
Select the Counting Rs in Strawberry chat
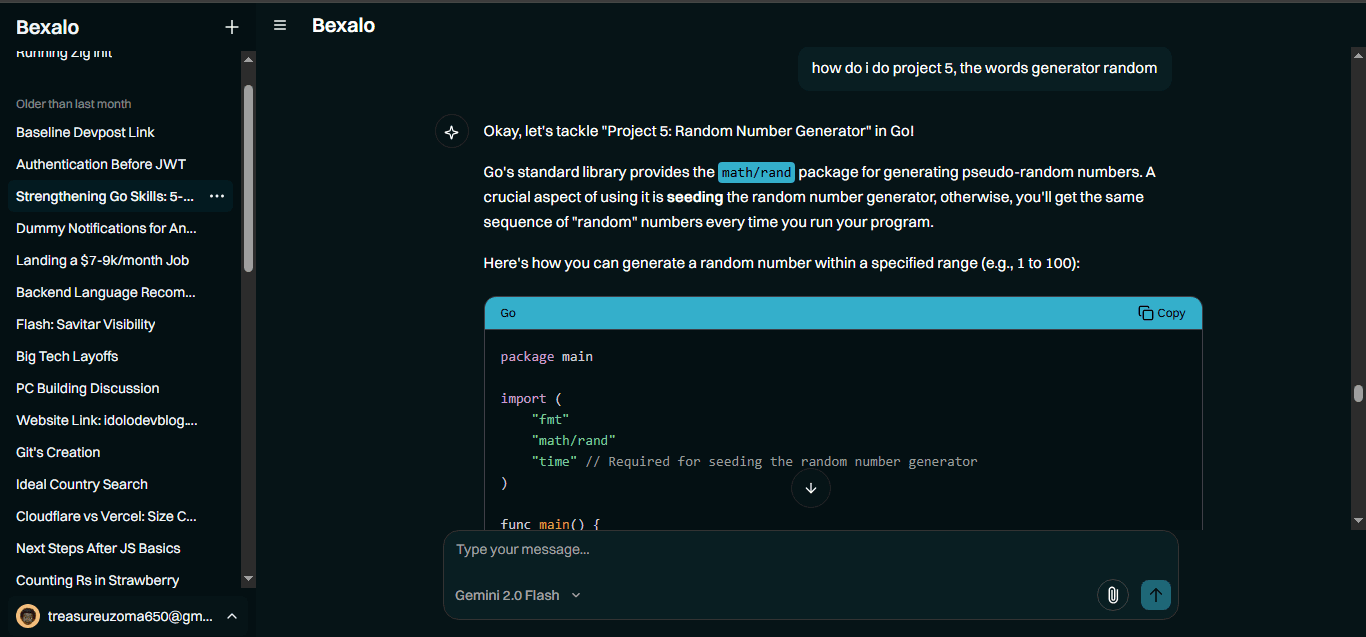click(97, 580)
